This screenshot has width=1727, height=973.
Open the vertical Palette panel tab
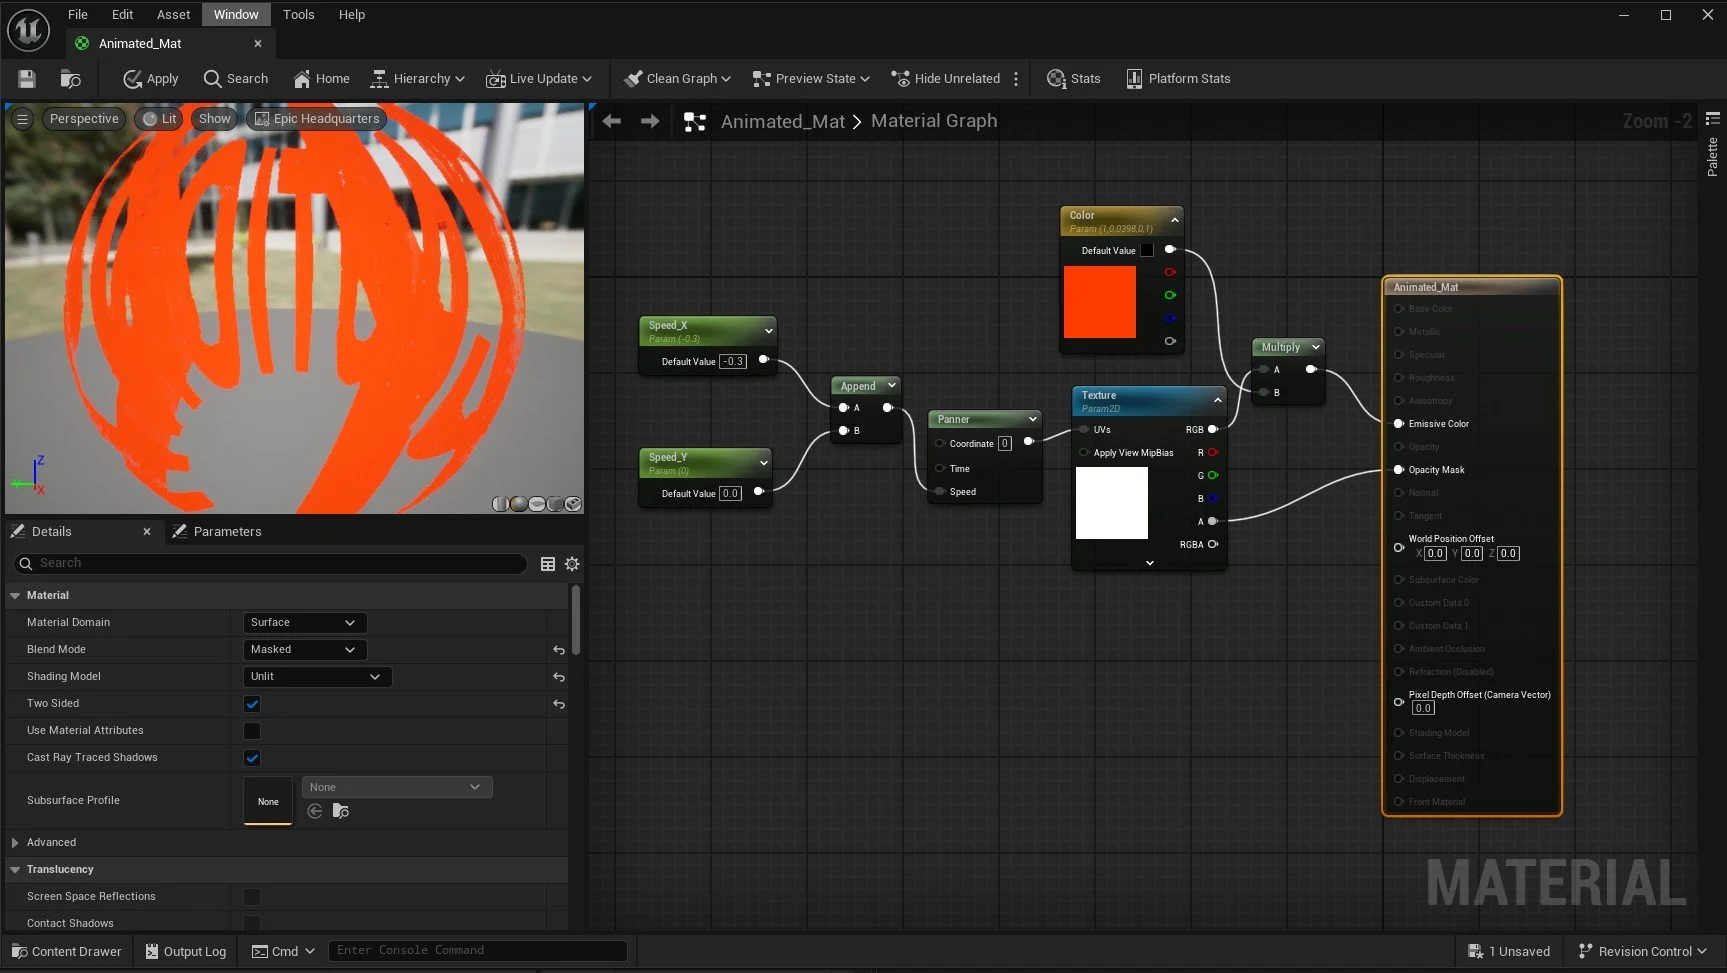[1713, 147]
